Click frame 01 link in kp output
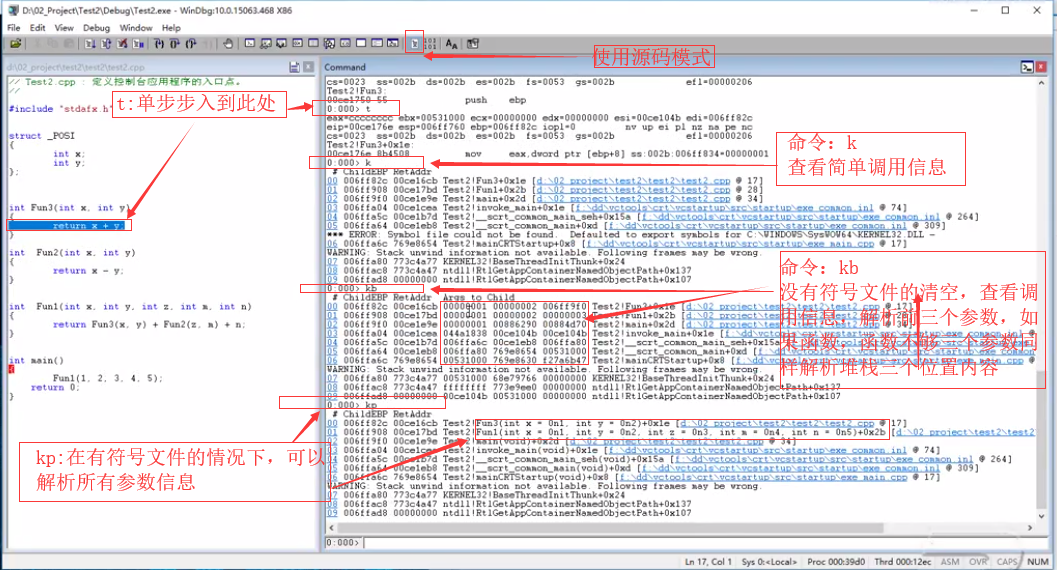Screen dimensions: 1057x570 332,432
